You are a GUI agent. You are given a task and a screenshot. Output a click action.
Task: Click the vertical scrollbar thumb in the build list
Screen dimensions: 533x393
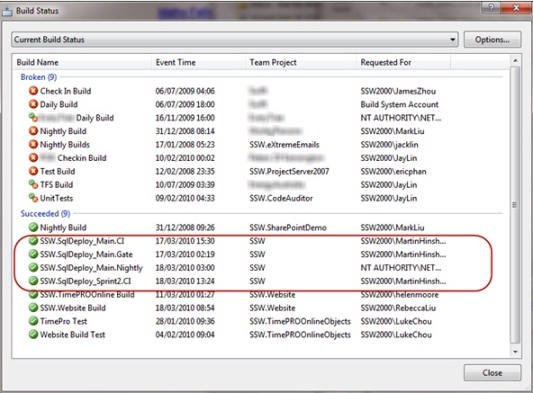coord(515,205)
